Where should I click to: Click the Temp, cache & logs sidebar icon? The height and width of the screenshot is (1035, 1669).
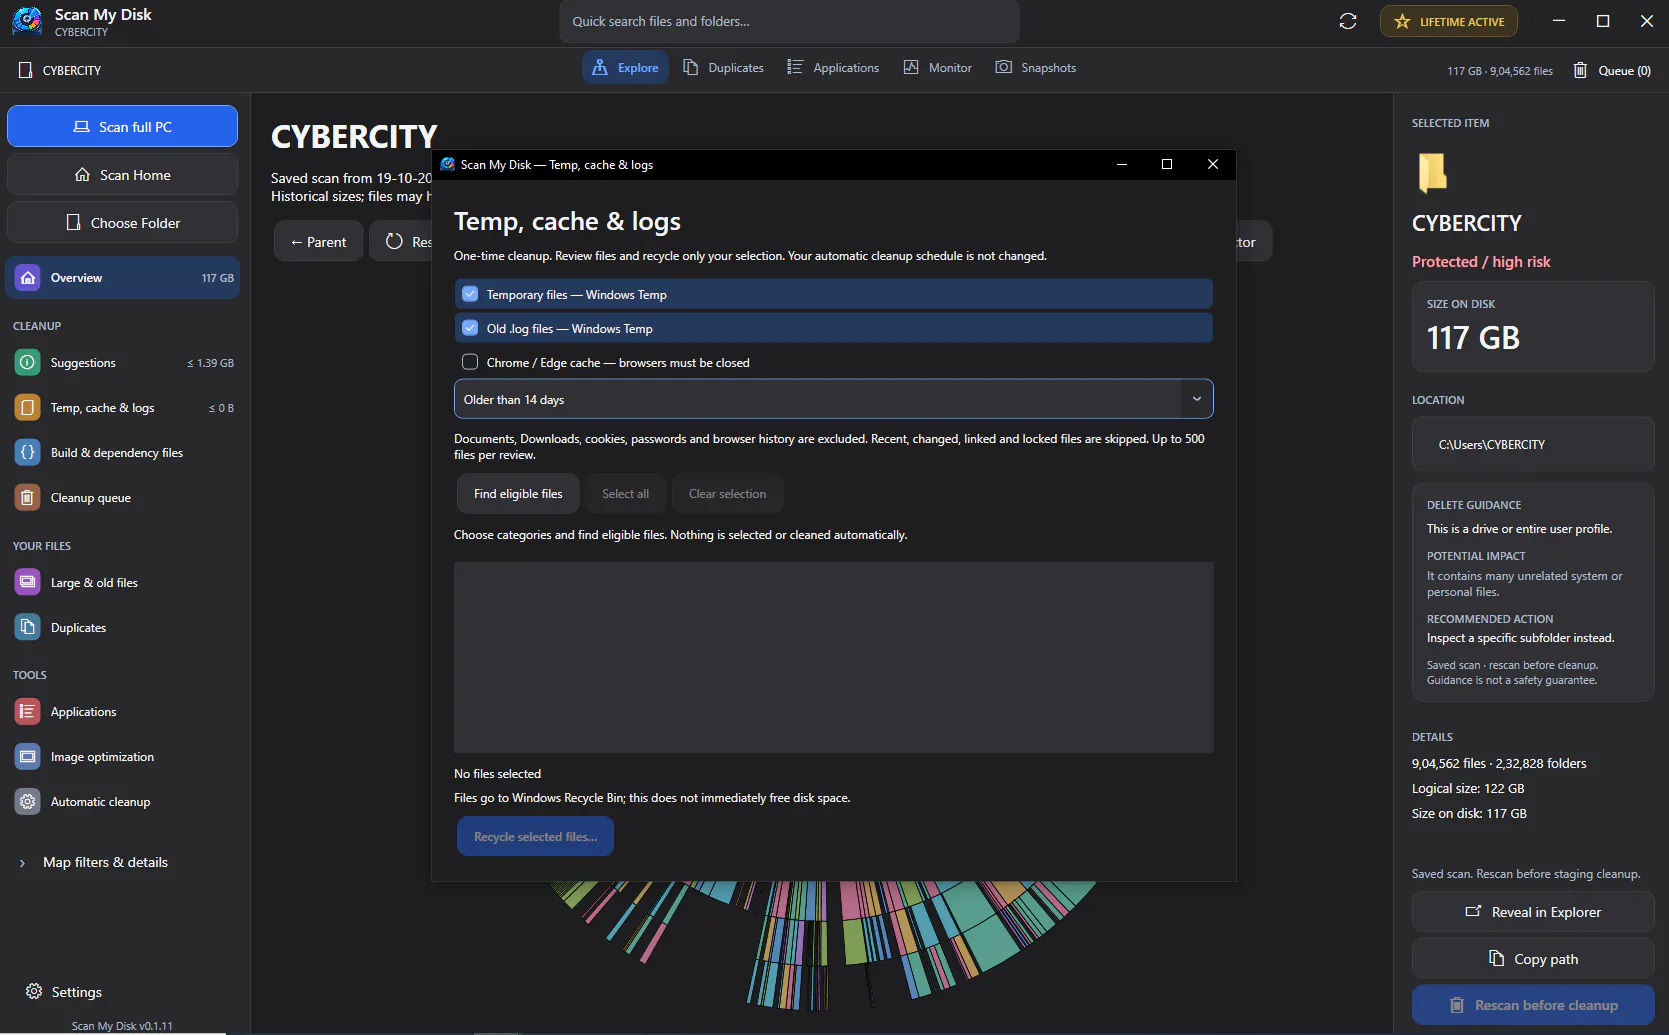(28, 407)
